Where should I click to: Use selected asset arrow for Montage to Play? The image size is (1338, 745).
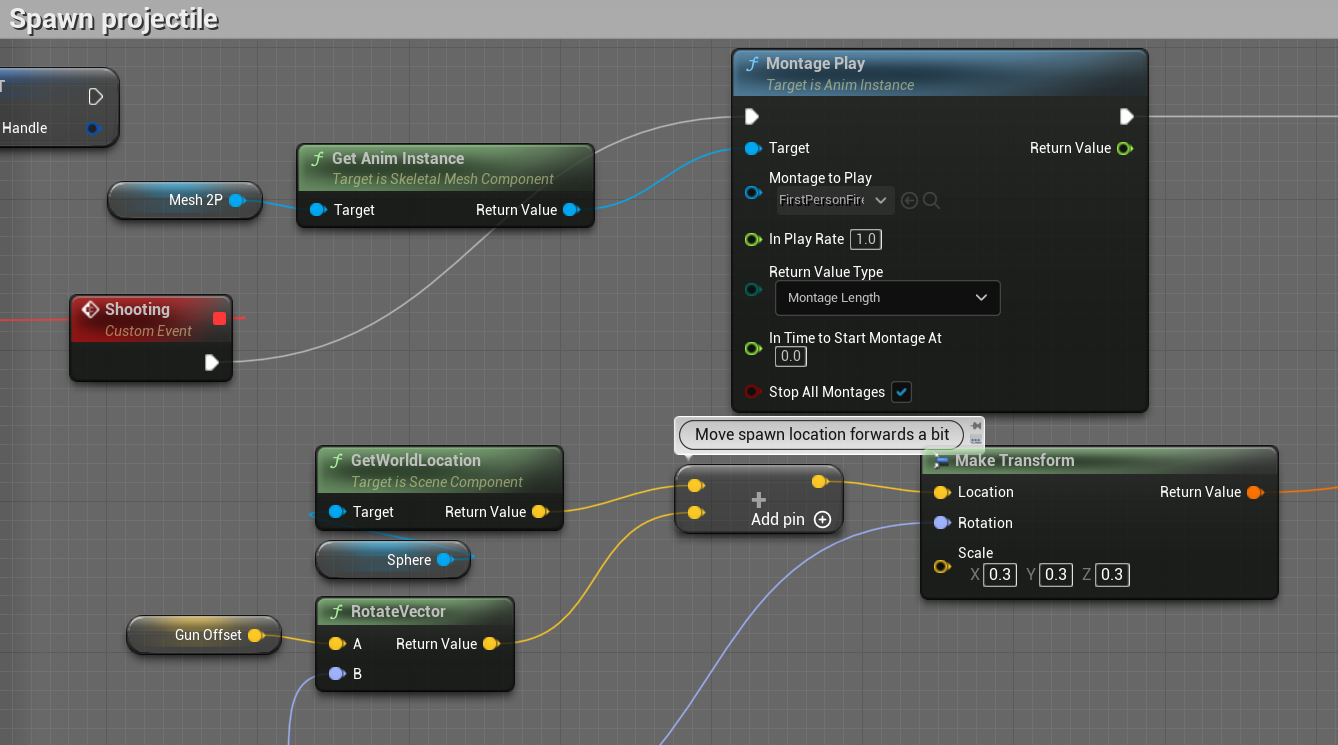(909, 201)
